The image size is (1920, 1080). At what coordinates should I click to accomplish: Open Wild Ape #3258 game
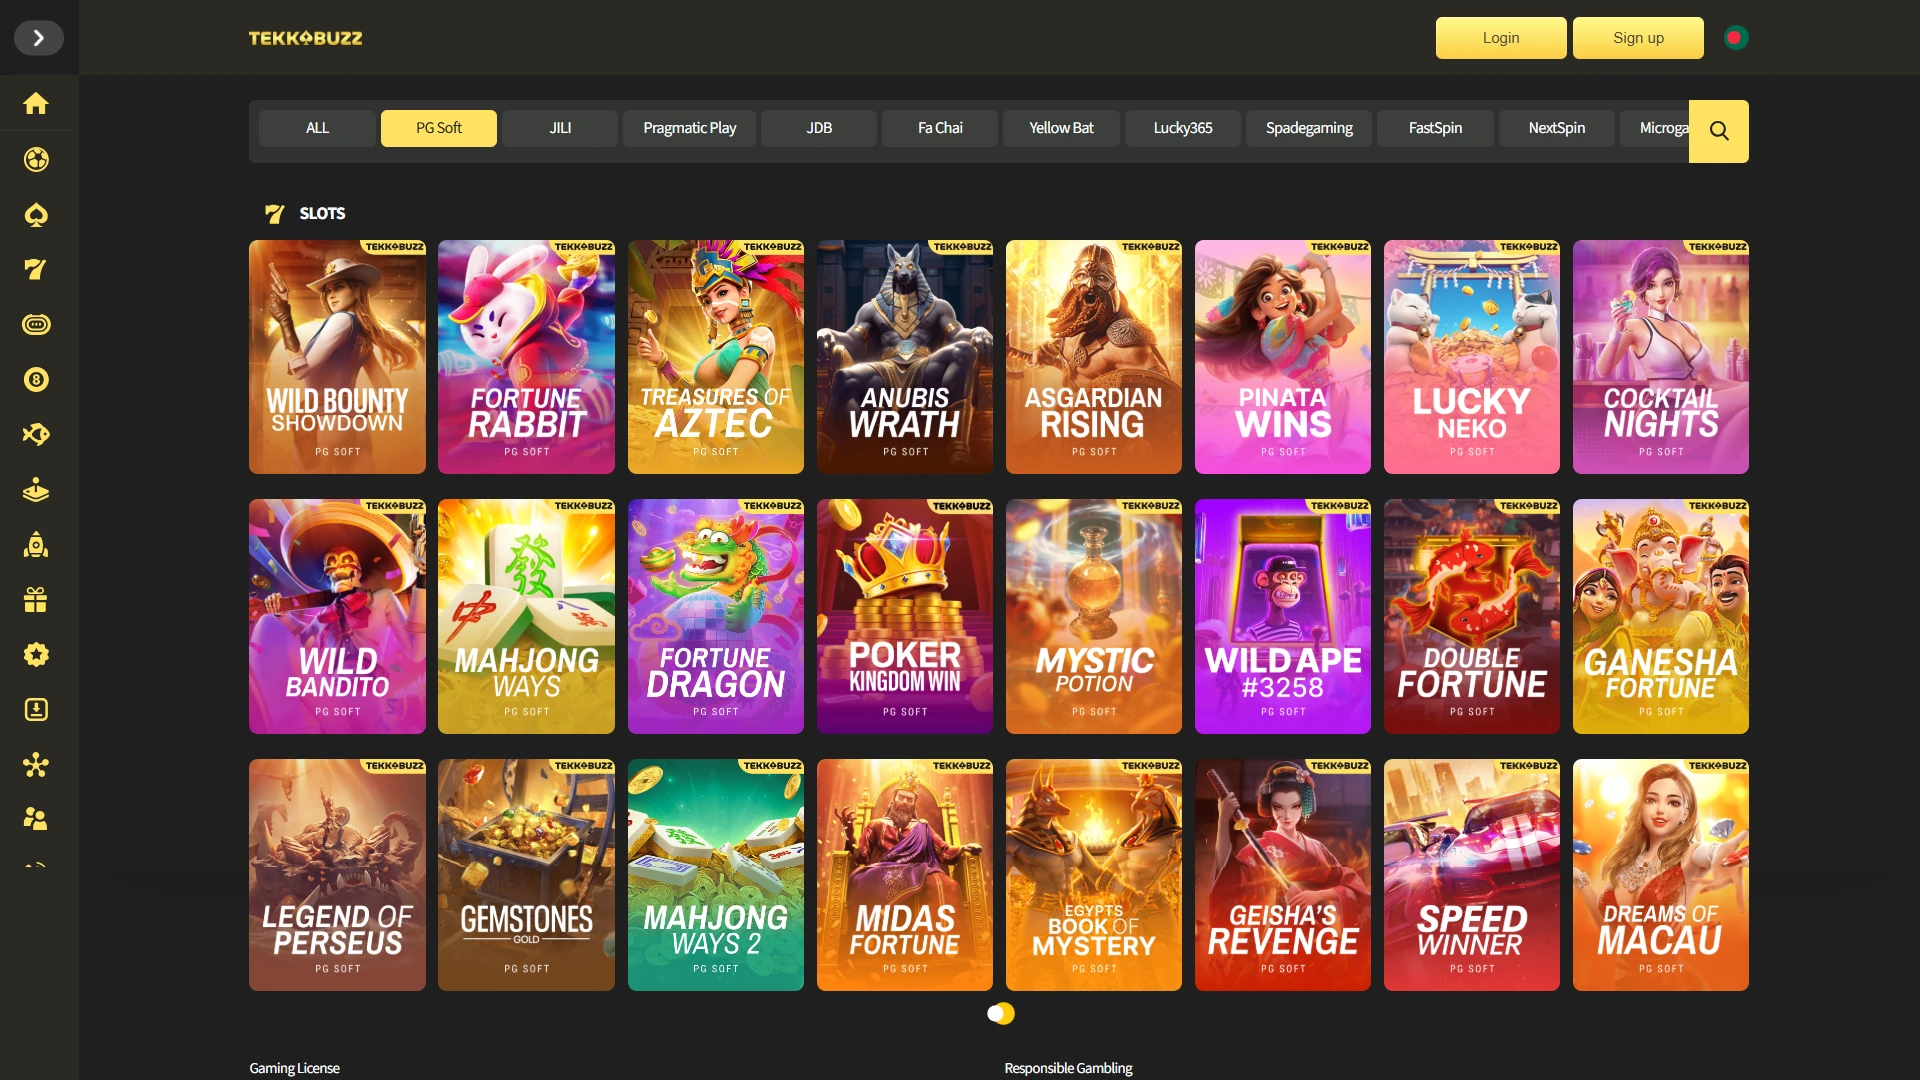pos(1283,617)
